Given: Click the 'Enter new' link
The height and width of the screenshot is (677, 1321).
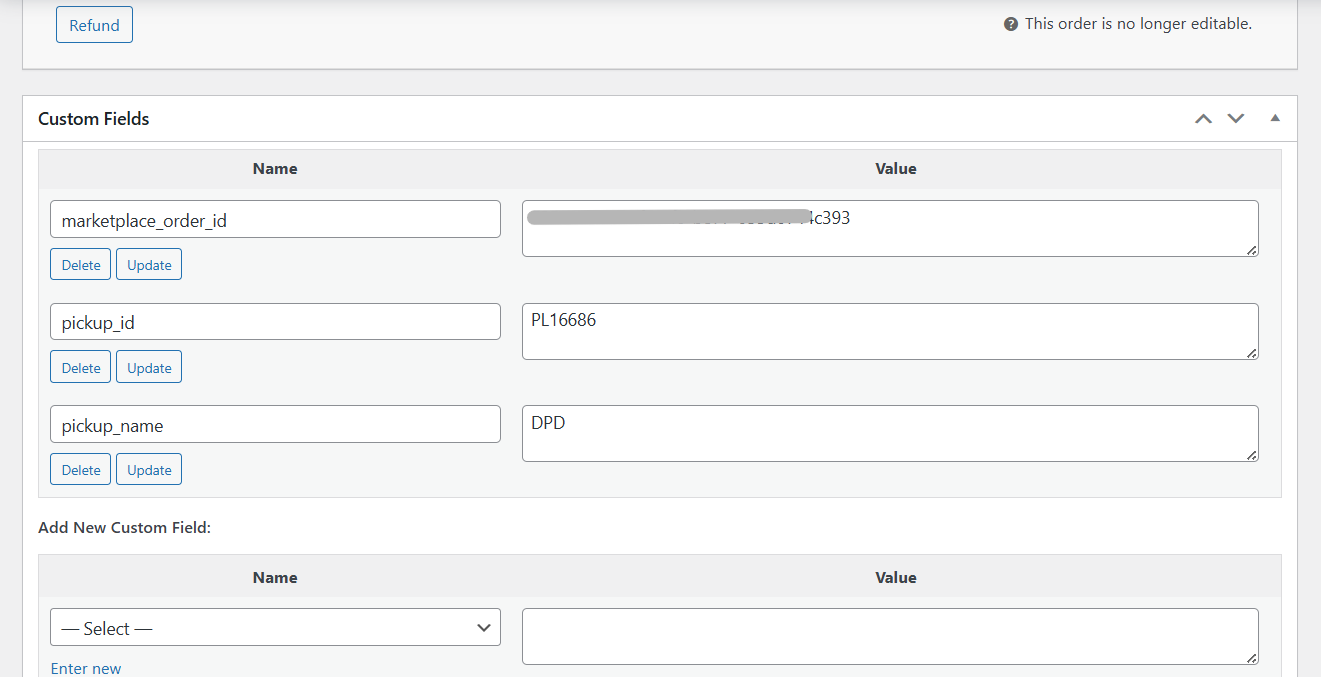Looking at the screenshot, I should pyautogui.click(x=86, y=668).
